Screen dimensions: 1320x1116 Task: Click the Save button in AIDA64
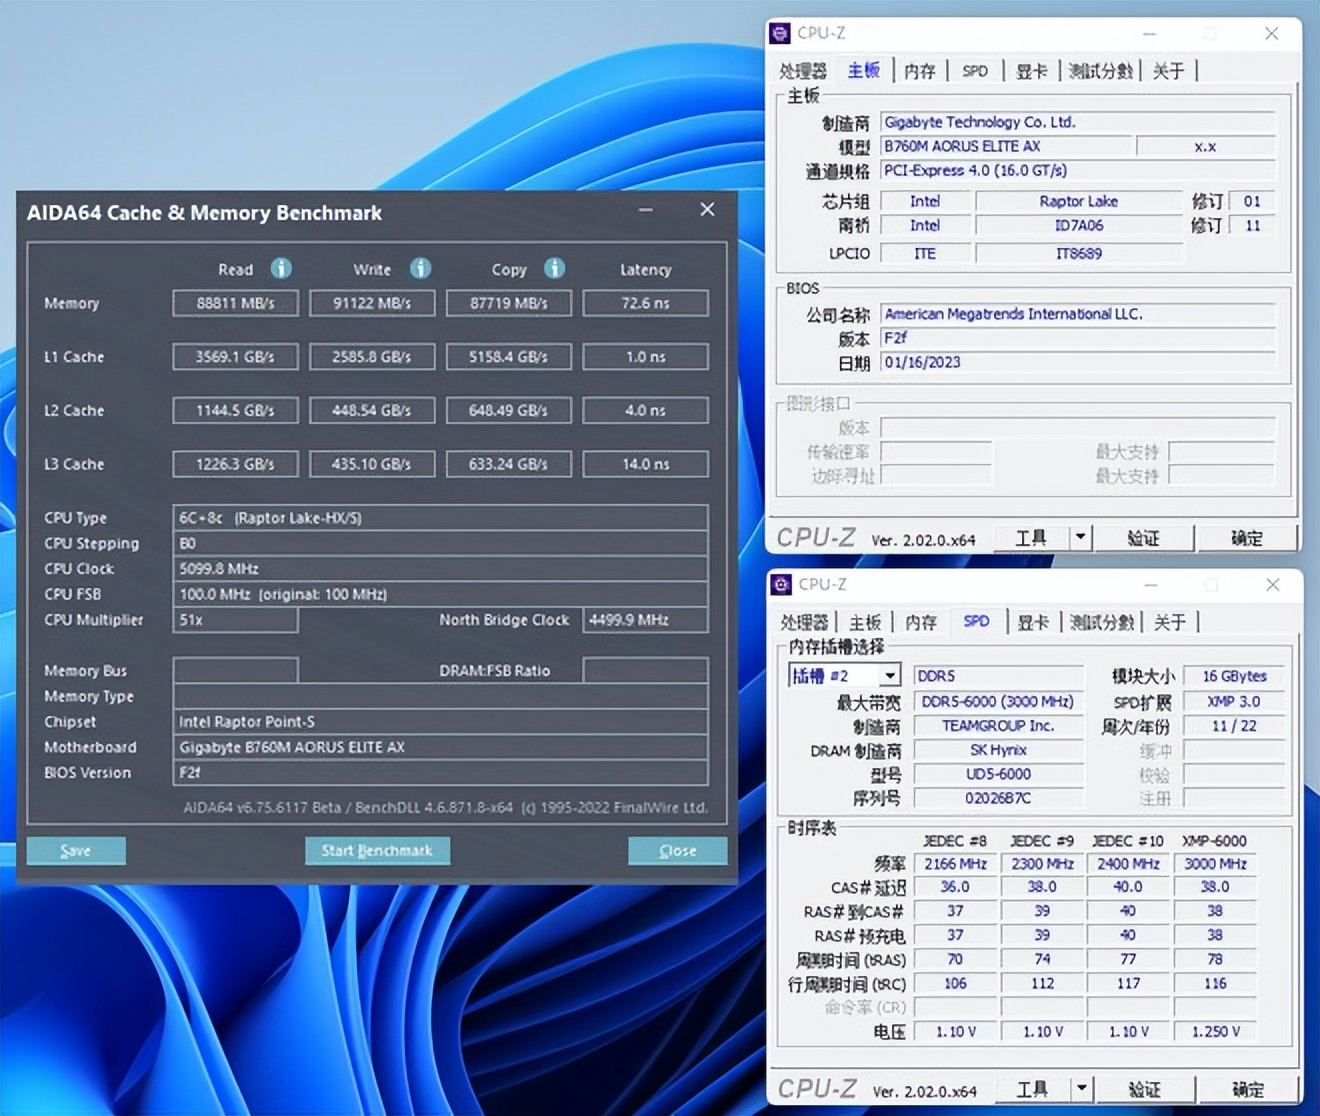click(x=76, y=850)
